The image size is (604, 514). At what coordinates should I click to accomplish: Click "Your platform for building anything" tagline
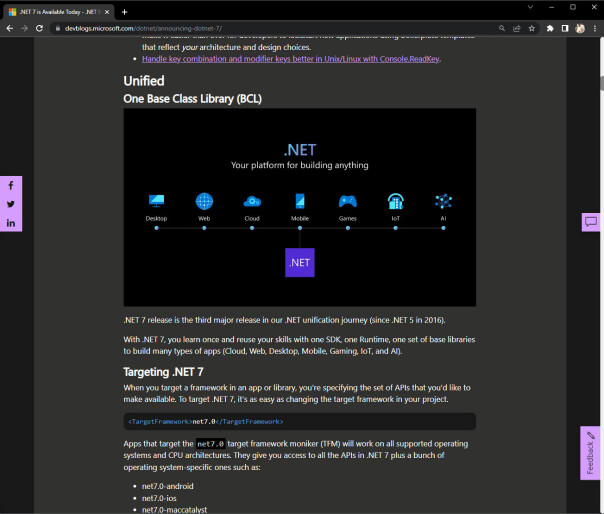[300, 165]
